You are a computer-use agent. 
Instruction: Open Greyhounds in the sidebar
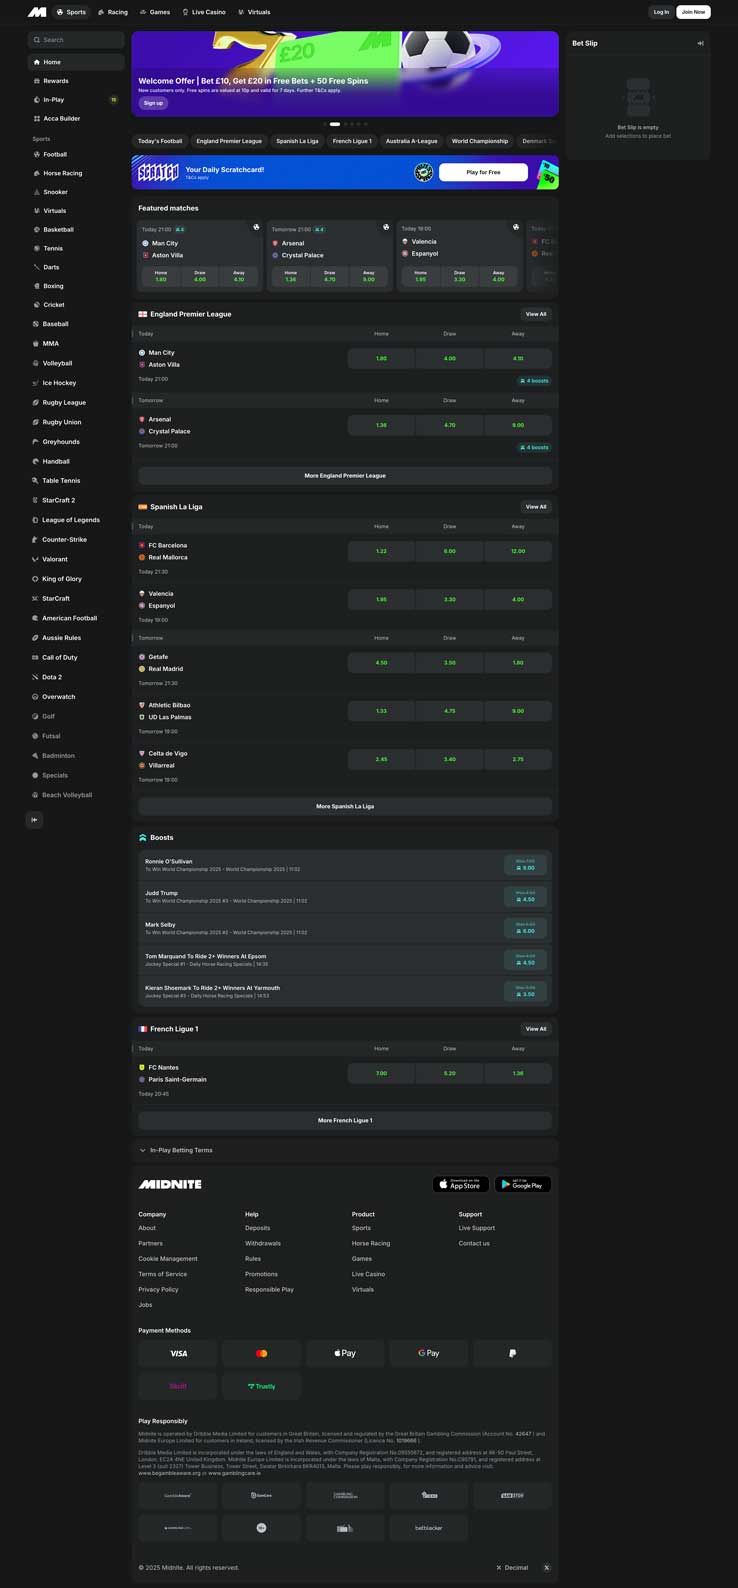pos(76,442)
